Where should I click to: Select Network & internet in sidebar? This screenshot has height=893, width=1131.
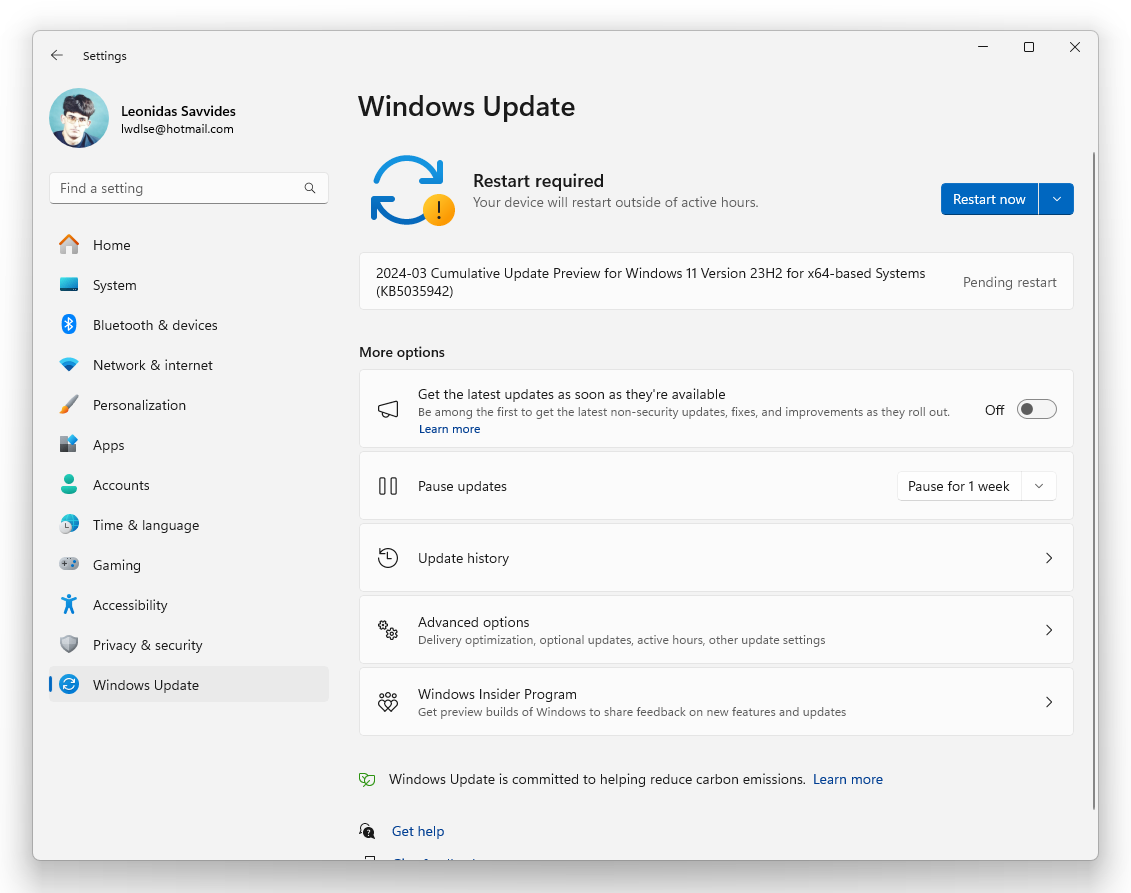click(x=189, y=365)
